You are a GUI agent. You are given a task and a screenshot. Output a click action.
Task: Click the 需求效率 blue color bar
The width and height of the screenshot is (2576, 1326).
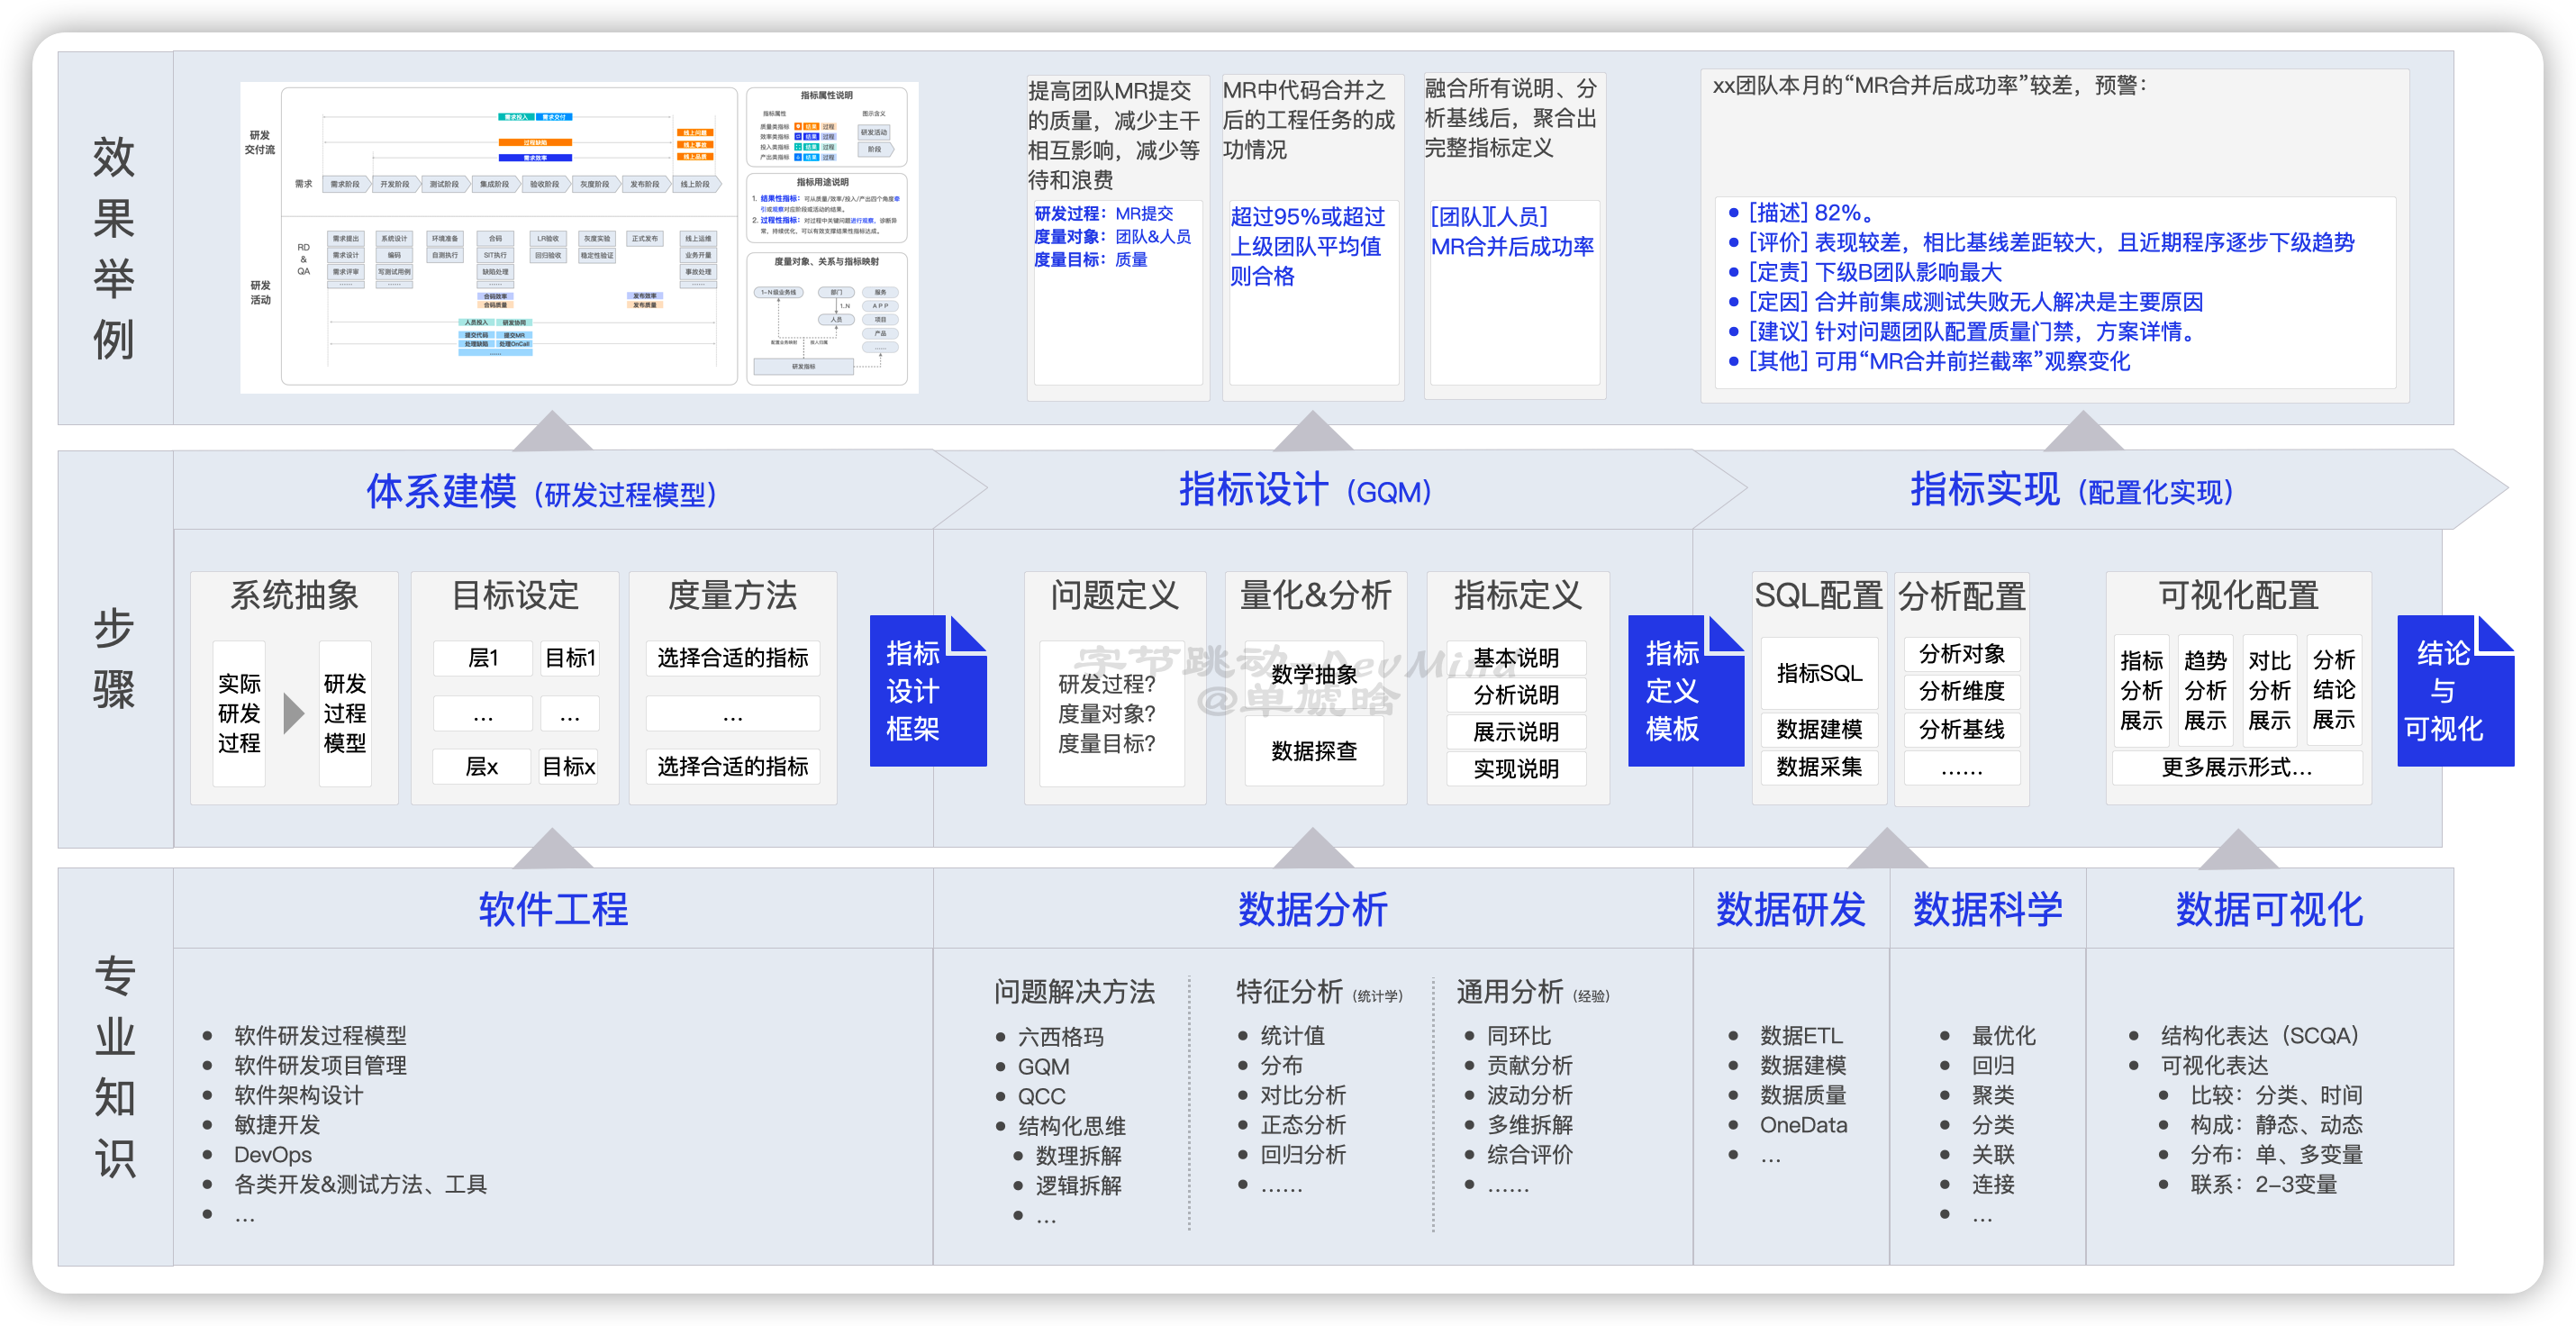click(535, 158)
